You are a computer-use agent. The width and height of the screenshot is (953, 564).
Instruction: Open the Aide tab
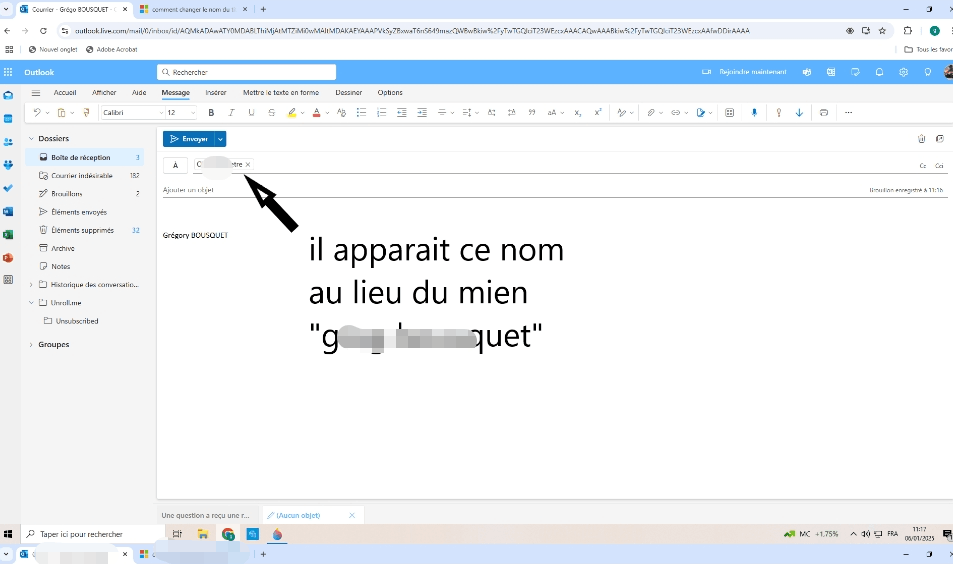[139, 92]
